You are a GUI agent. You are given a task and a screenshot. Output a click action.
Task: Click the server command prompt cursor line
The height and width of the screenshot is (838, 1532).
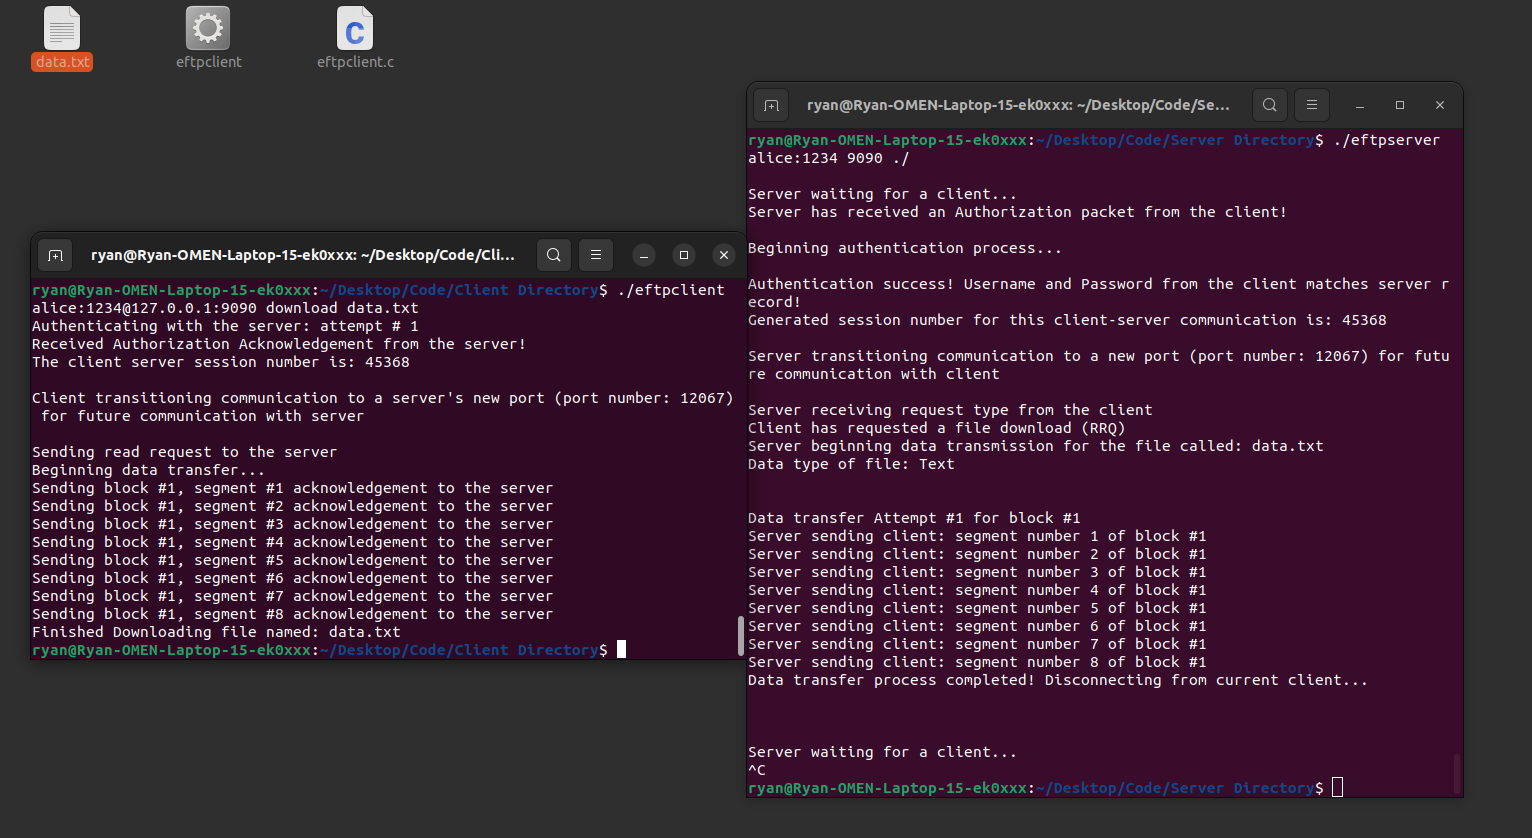pyautogui.click(x=1046, y=788)
